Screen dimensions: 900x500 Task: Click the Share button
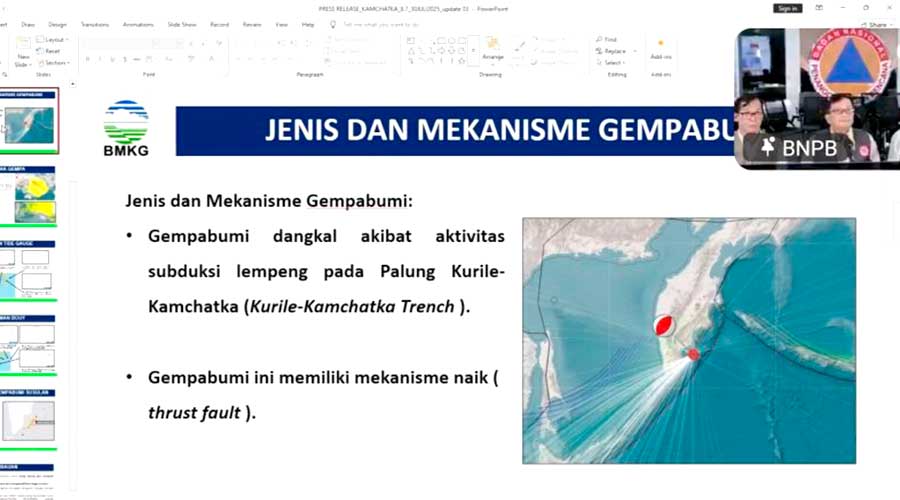tap(876, 24)
